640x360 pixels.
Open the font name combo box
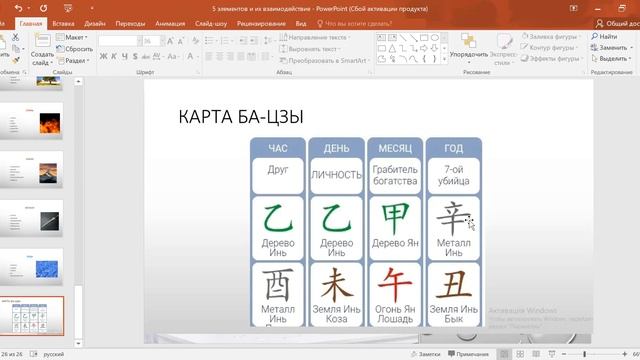click(120, 41)
